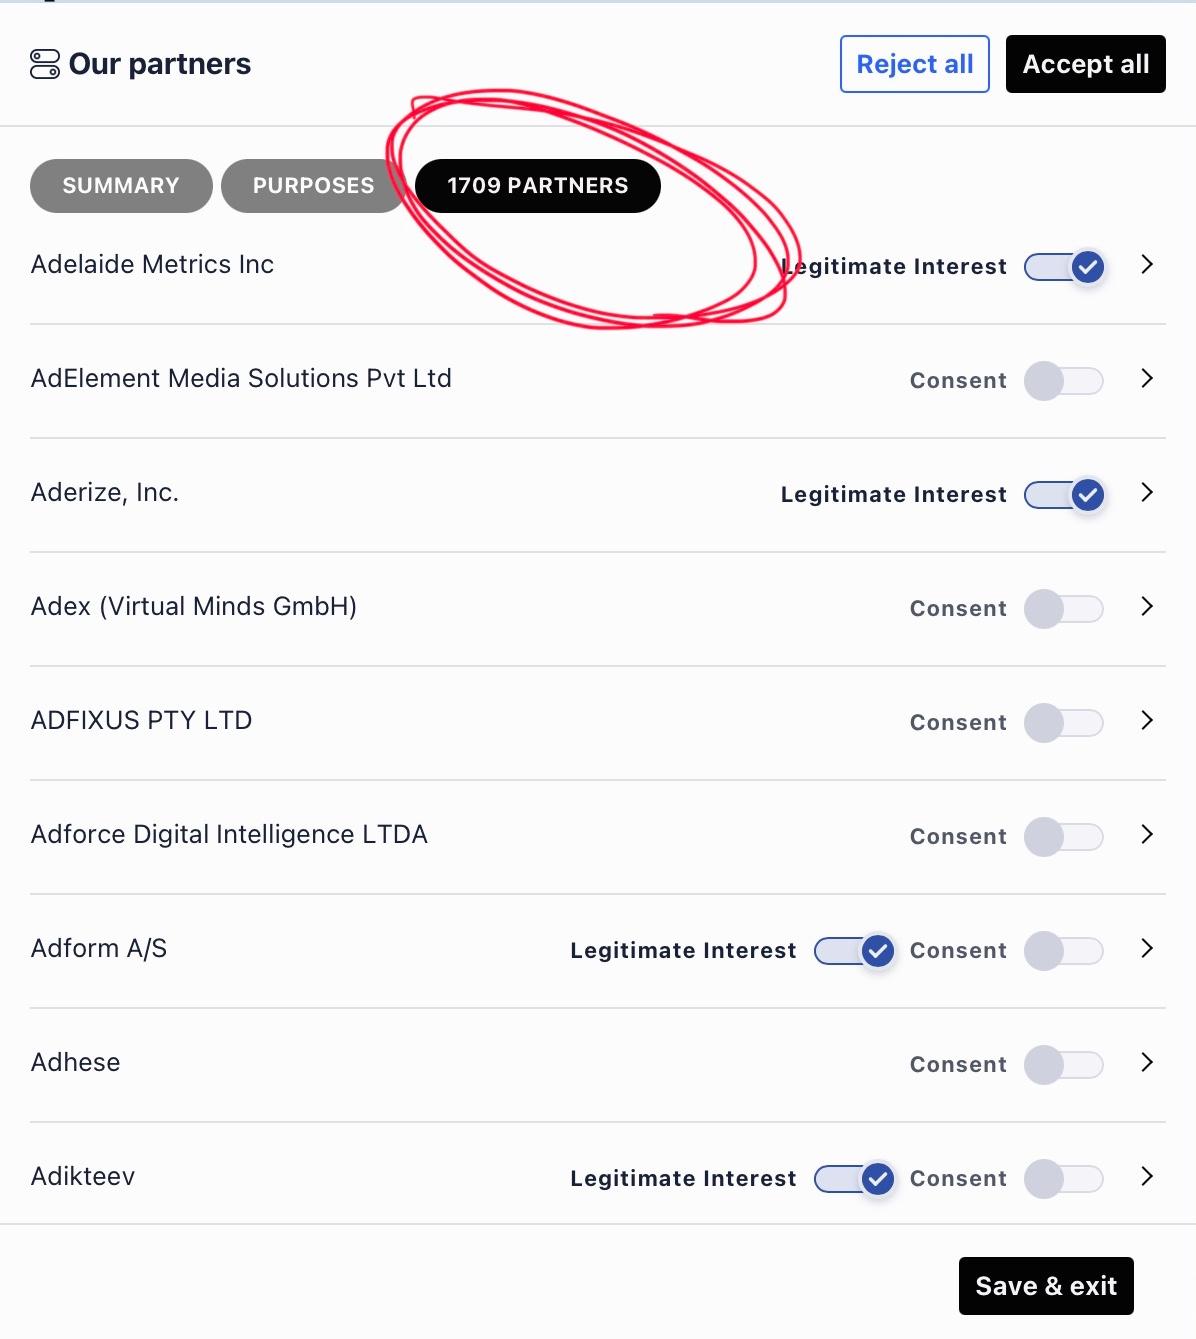
Task: Enable Adikteev consent switch
Action: [1064, 1179]
